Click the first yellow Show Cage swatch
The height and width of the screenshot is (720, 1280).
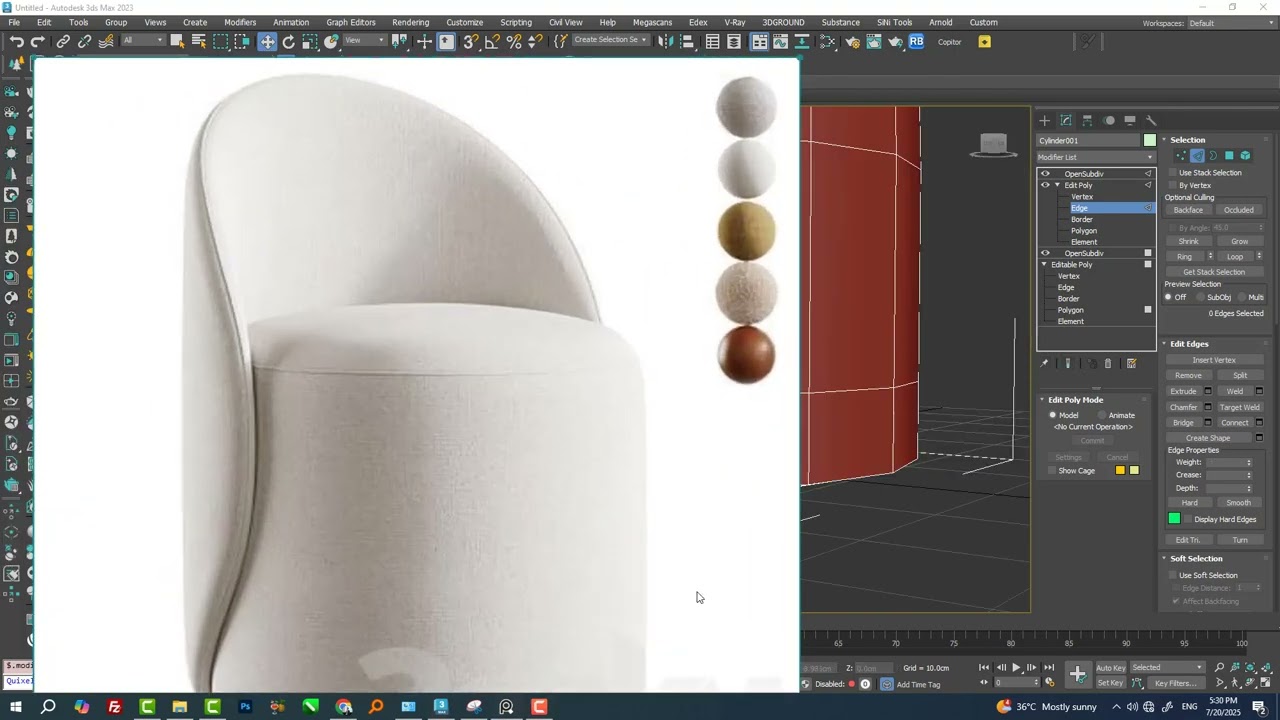click(x=1120, y=471)
